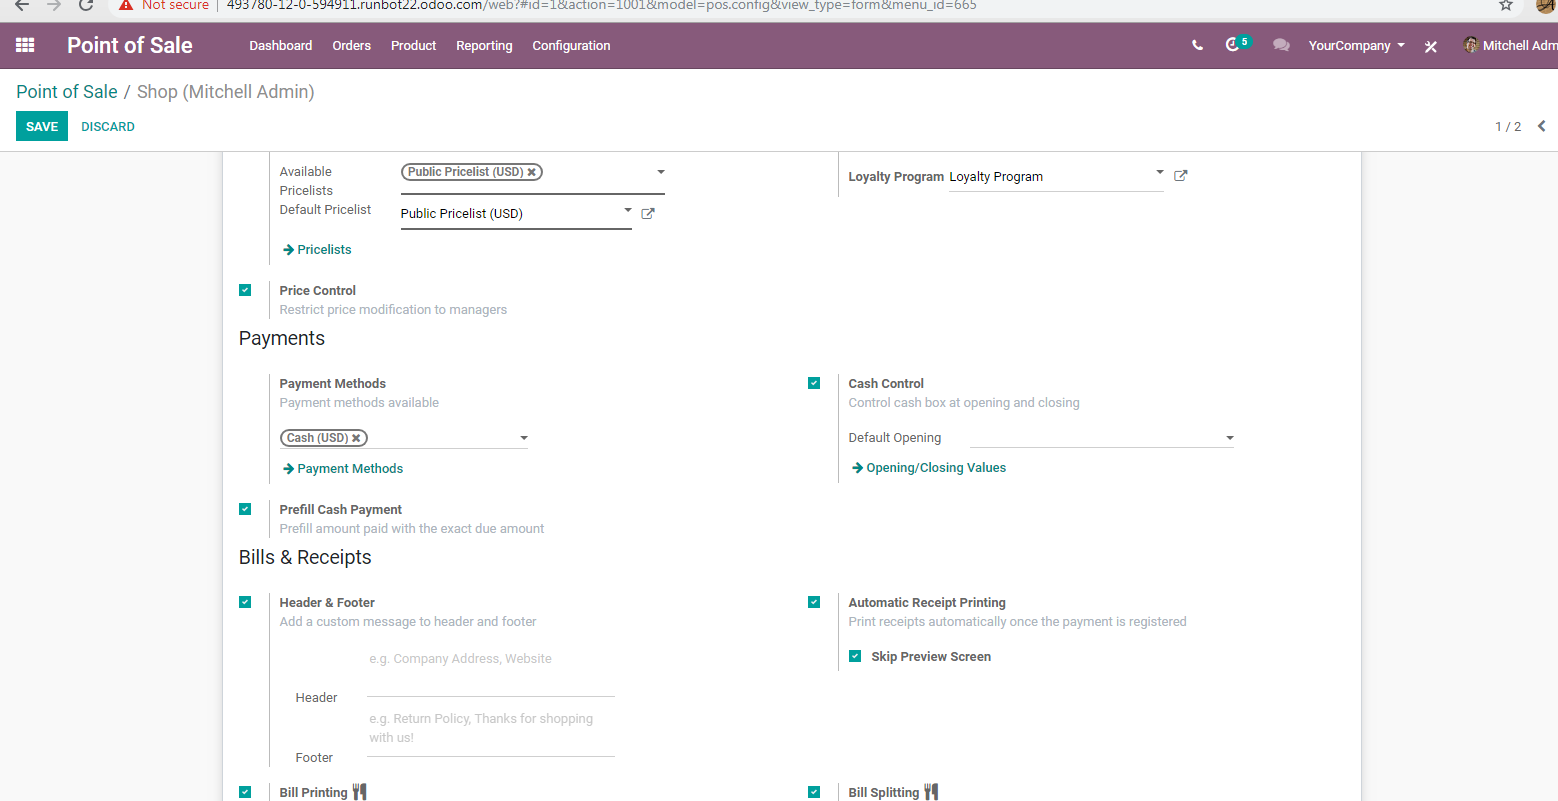This screenshot has height=801, width=1558.
Task: Click Point of Sale app title
Action: coord(130,45)
